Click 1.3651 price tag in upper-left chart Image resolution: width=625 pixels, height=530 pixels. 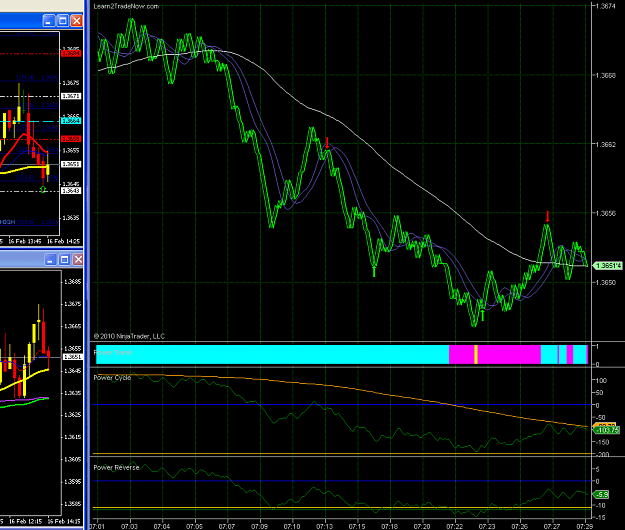(71, 164)
